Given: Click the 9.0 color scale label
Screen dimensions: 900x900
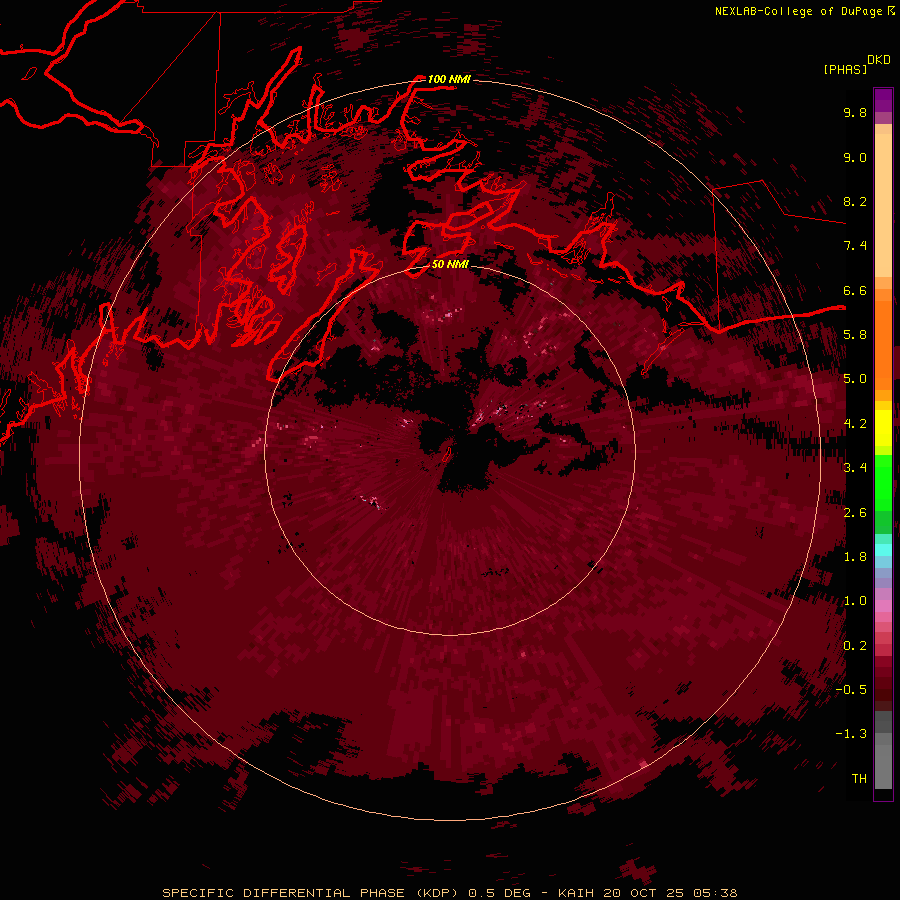Looking at the screenshot, I should click(x=855, y=157).
